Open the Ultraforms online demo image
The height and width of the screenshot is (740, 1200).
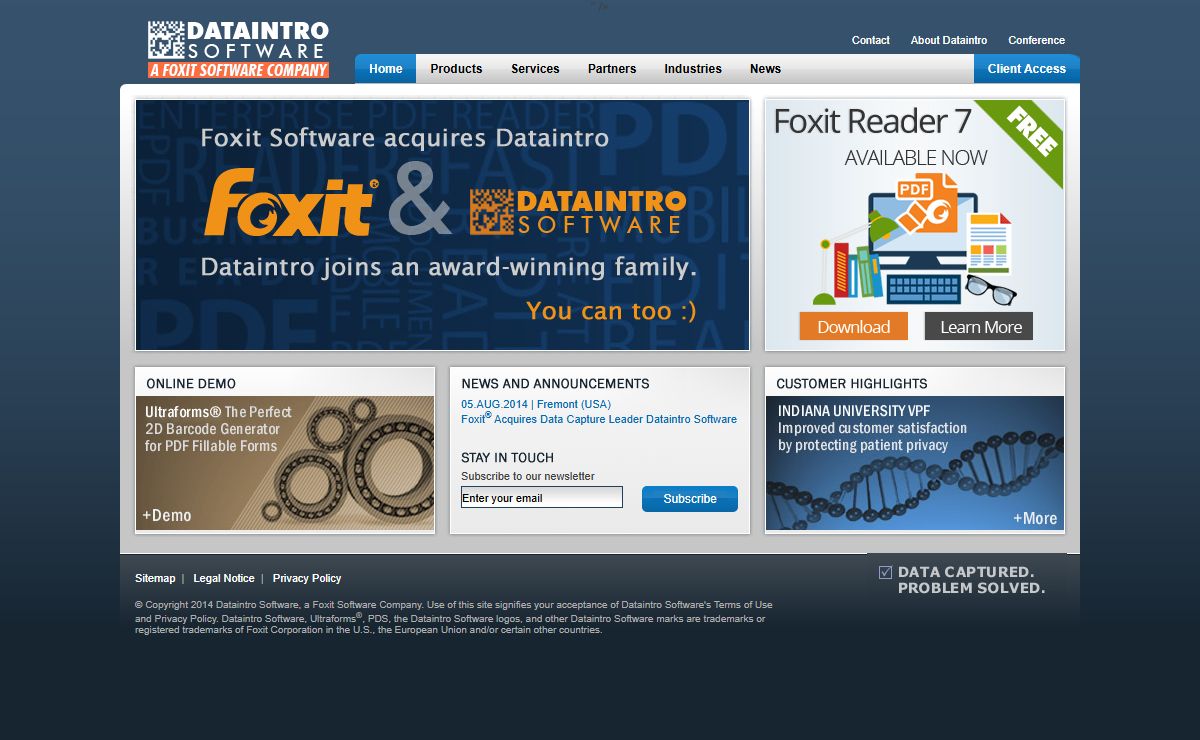[x=285, y=463]
